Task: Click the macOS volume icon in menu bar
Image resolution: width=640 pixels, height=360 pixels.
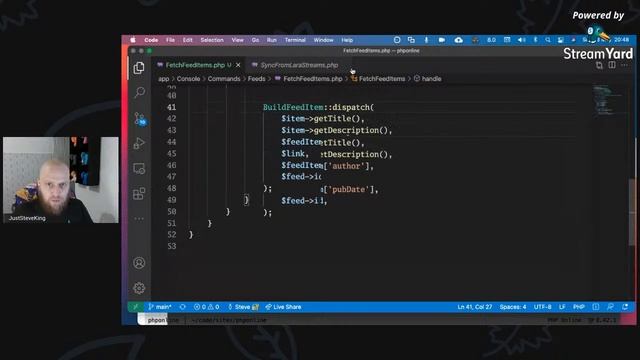Action: click(521, 40)
